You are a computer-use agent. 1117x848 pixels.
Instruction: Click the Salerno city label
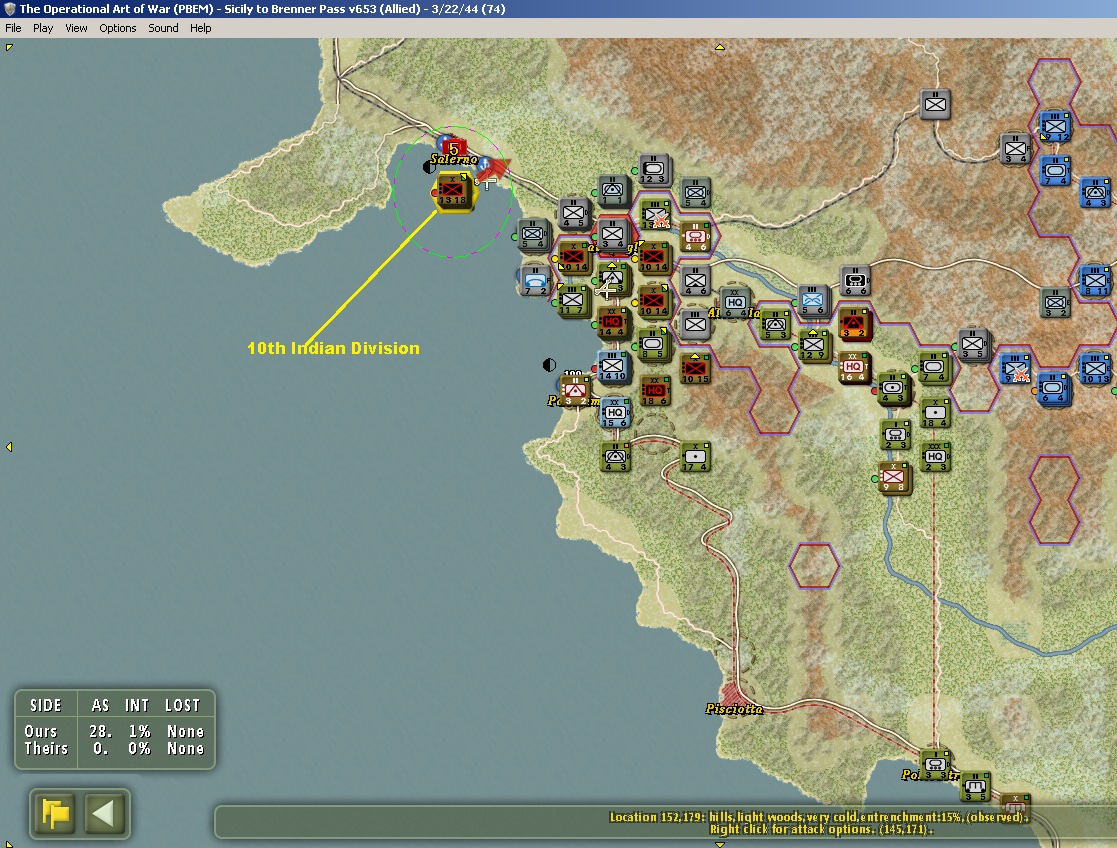453,159
